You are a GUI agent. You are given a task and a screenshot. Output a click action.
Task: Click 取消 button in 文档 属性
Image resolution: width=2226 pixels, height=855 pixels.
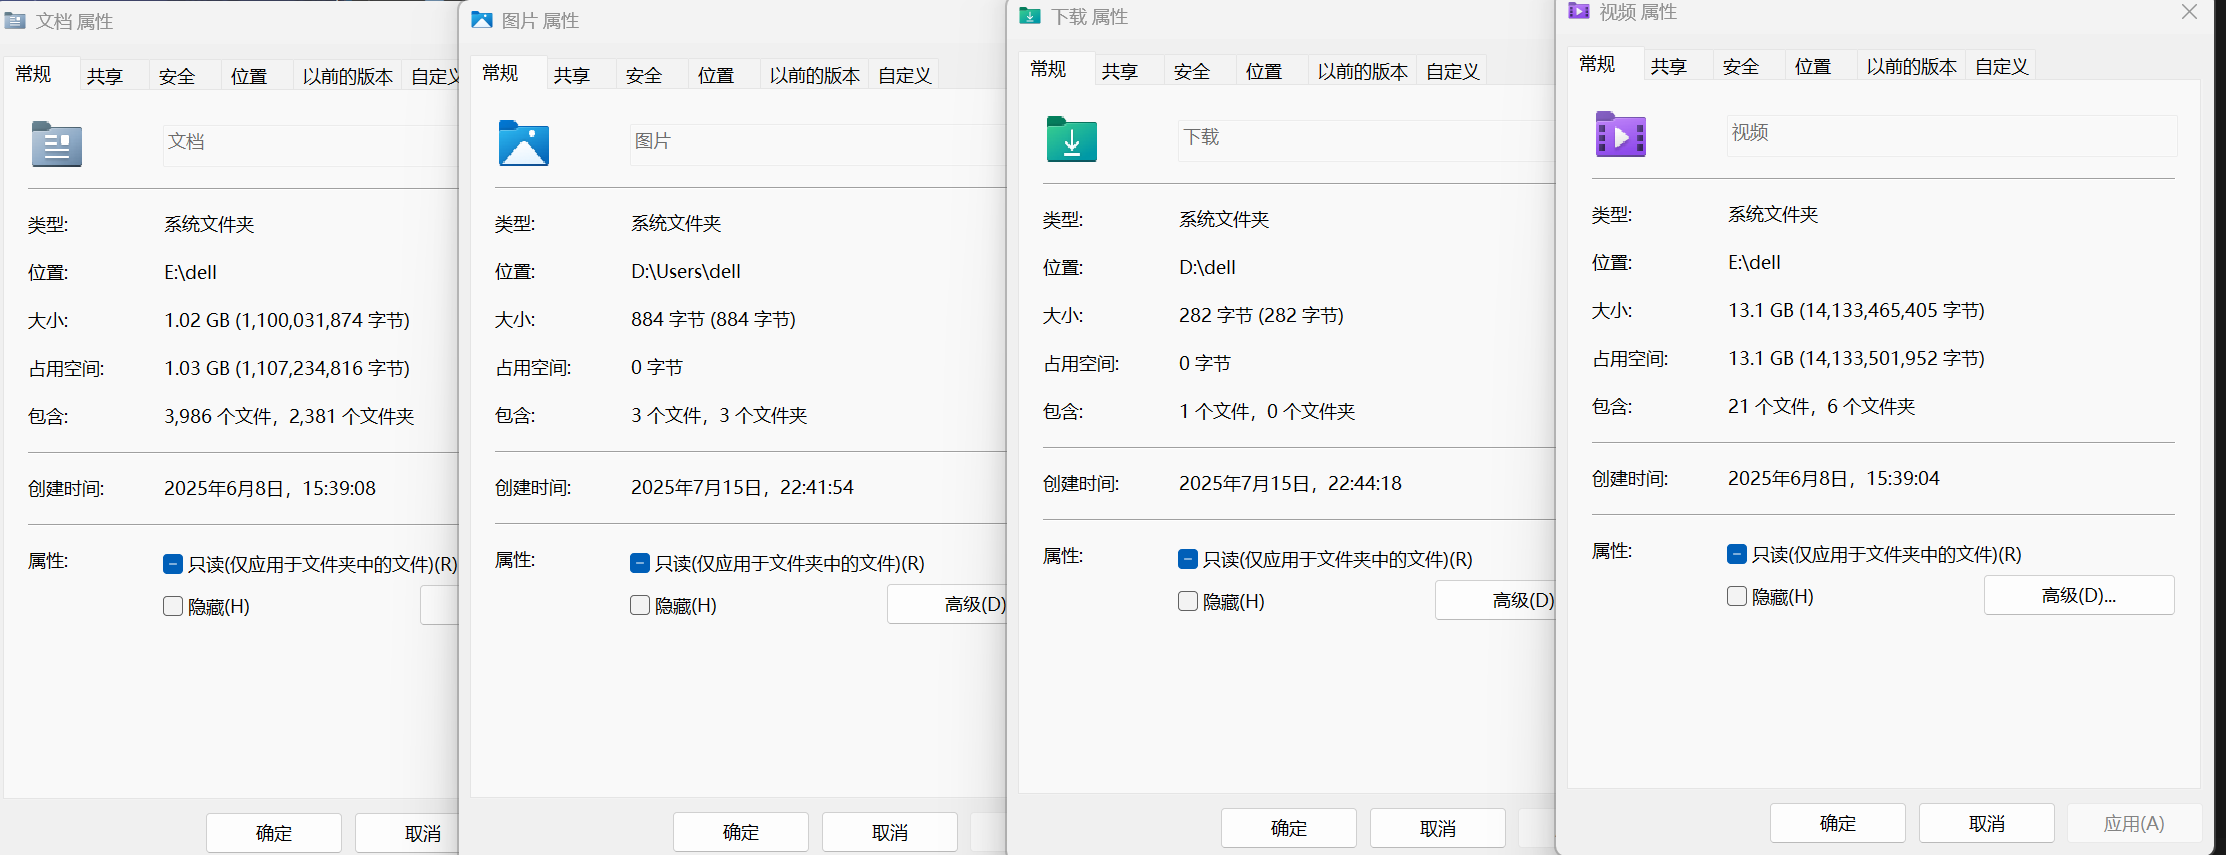click(x=408, y=833)
